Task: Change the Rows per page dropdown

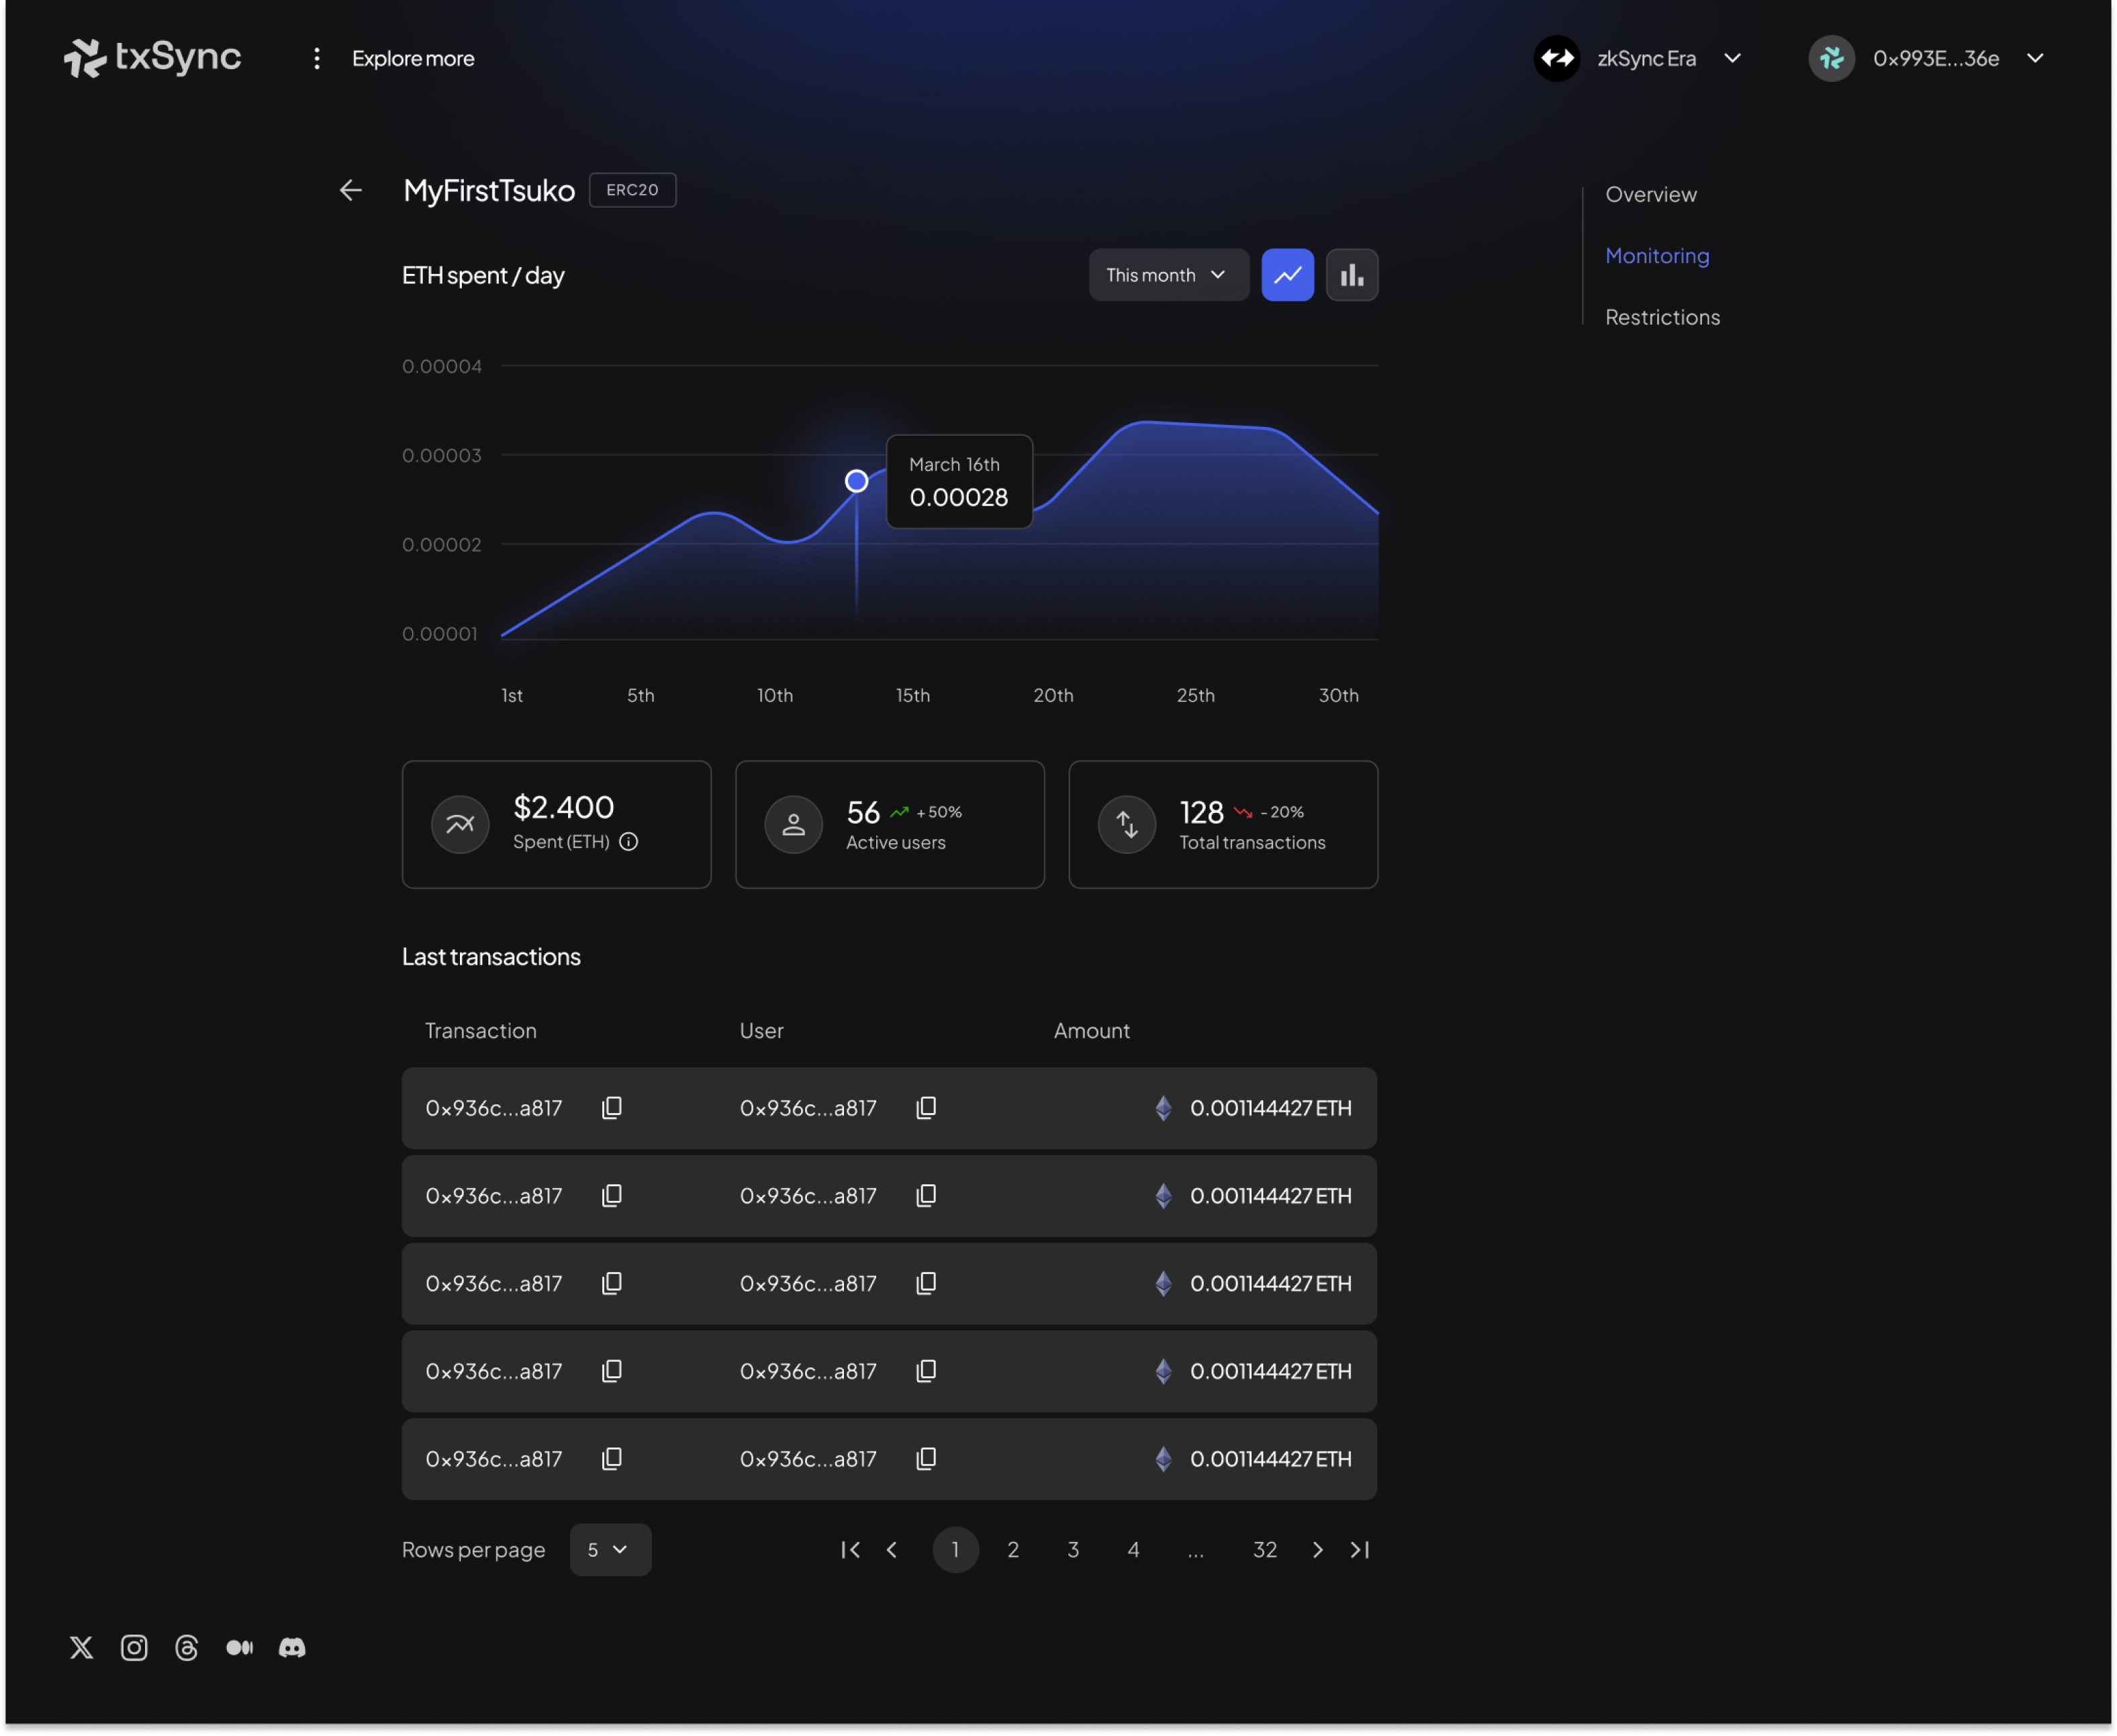Action: (610, 1550)
